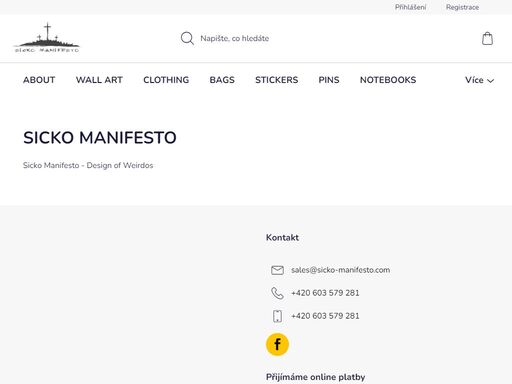Open the BAGS category

[222, 80]
